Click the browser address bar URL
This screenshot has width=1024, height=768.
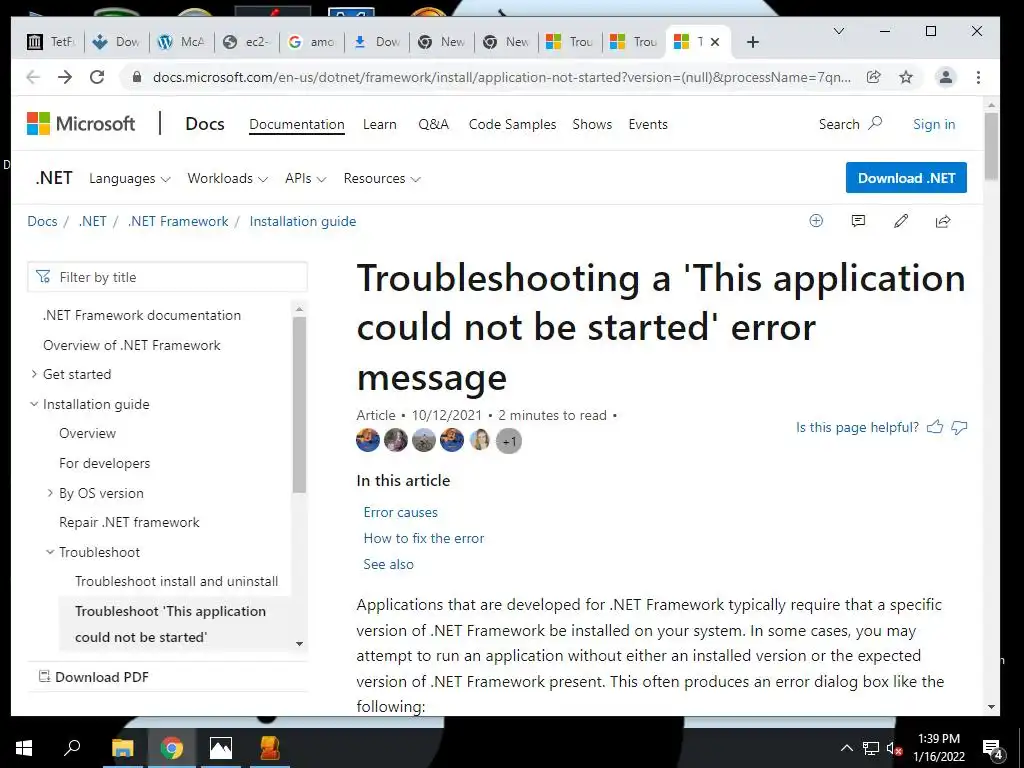[x=502, y=77]
